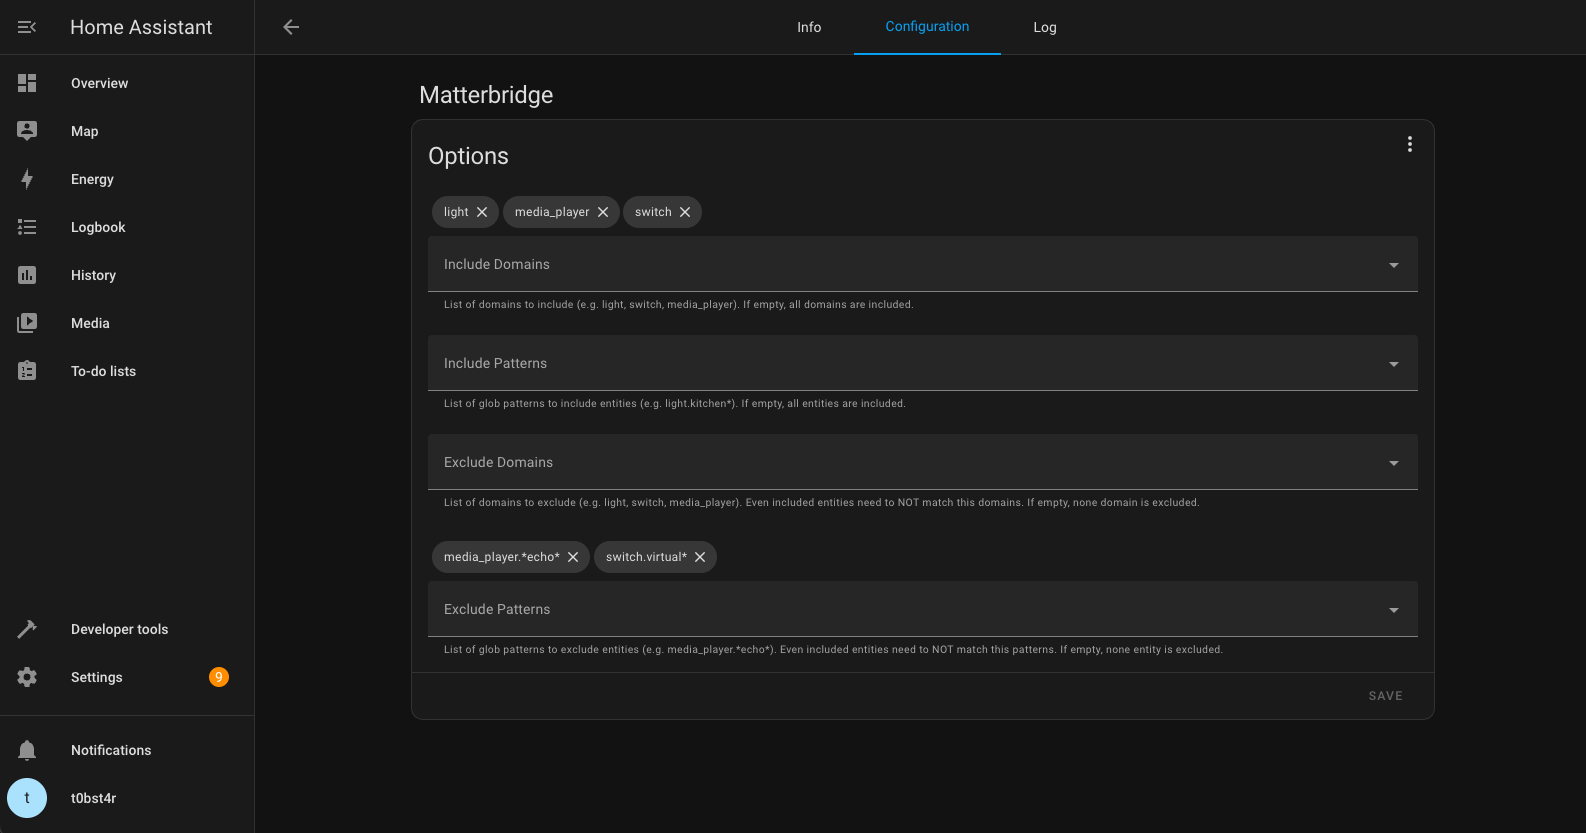This screenshot has height=833, width=1586.
Task: Open Developer tools in the sidebar
Action: tap(127, 629)
